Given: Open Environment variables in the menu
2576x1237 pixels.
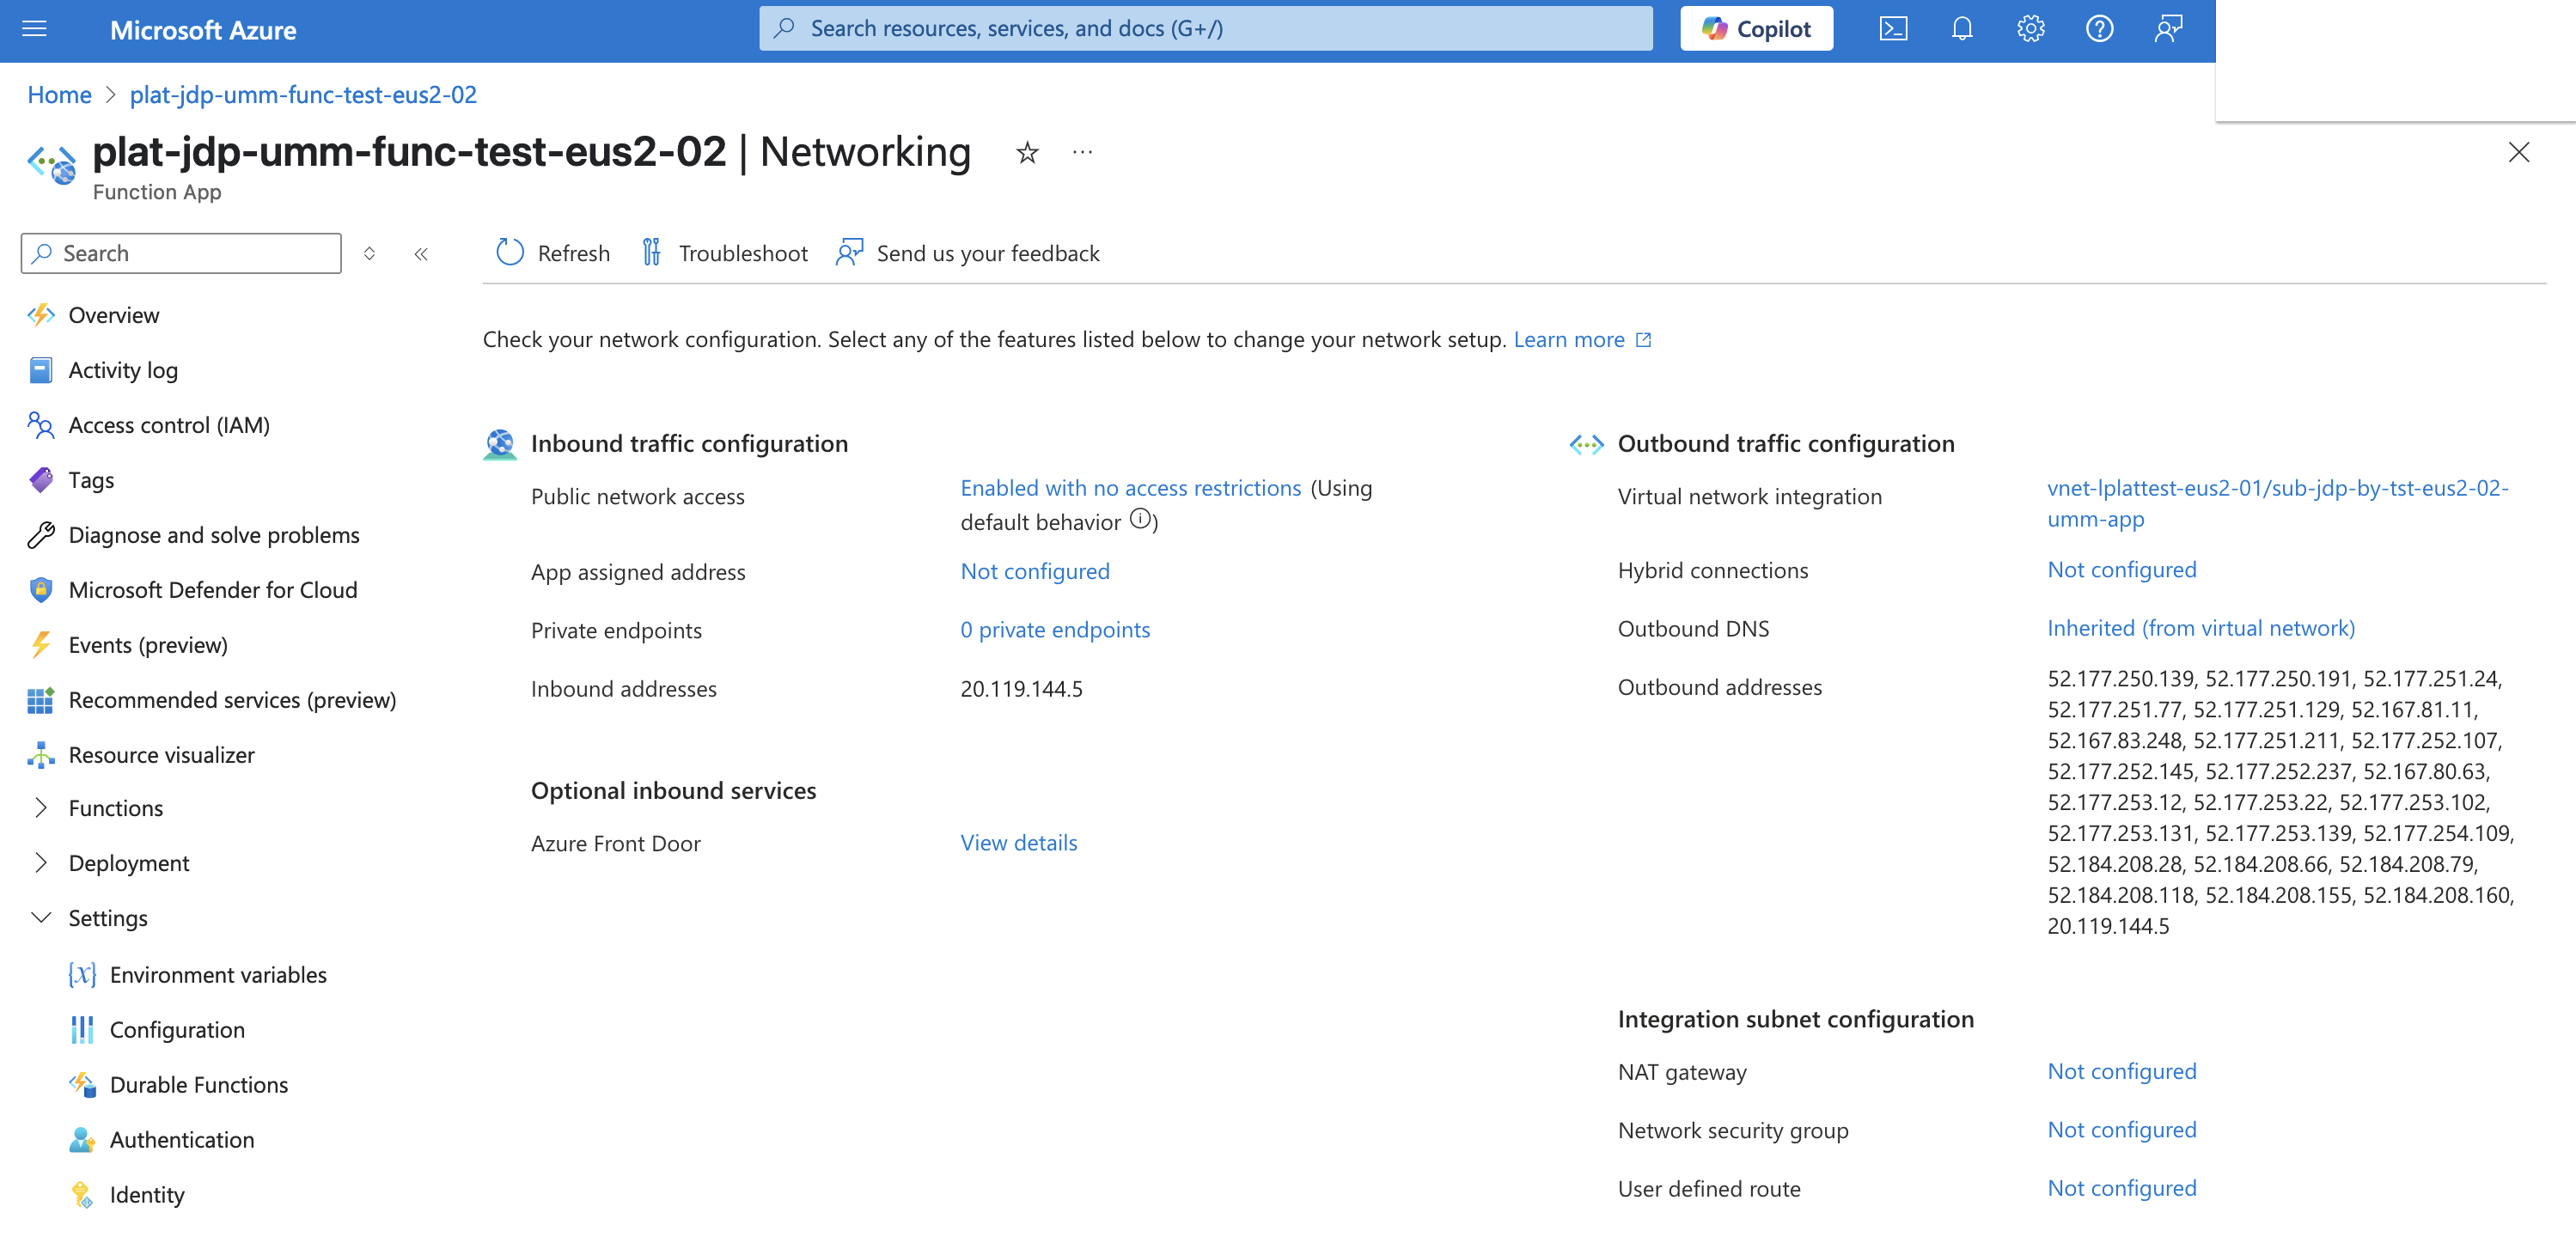Looking at the screenshot, I should click(217, 975).
